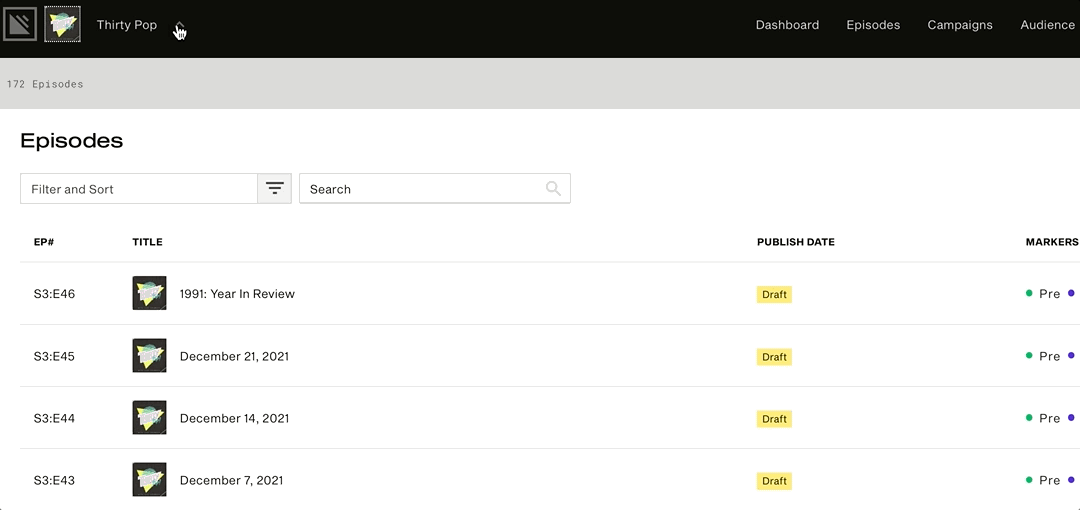This screenshot has width=1080, height=510.
Task: Open the December 7, 2021 episode
Action: click(x=231, y=480)
